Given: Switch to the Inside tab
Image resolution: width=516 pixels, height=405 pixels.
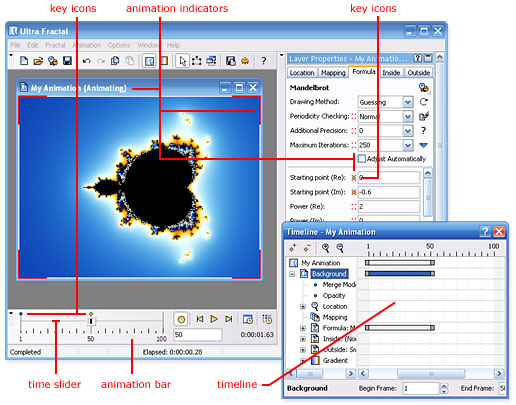Looking at the screenshot, I should tap(391, 73).
